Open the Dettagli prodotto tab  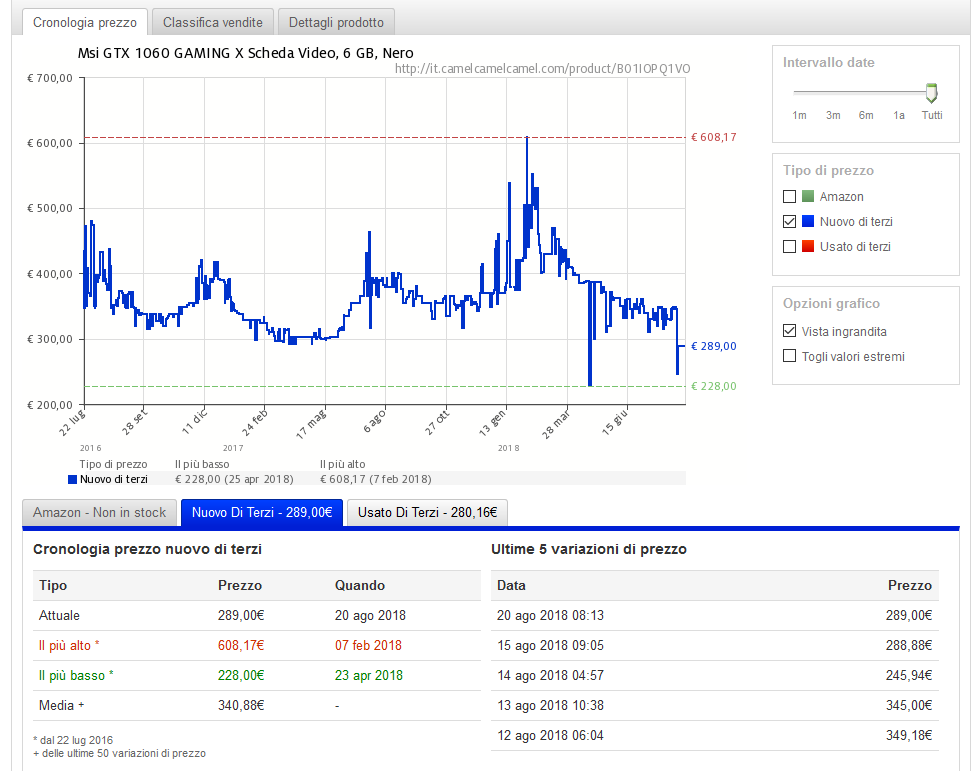click(336, 22)
